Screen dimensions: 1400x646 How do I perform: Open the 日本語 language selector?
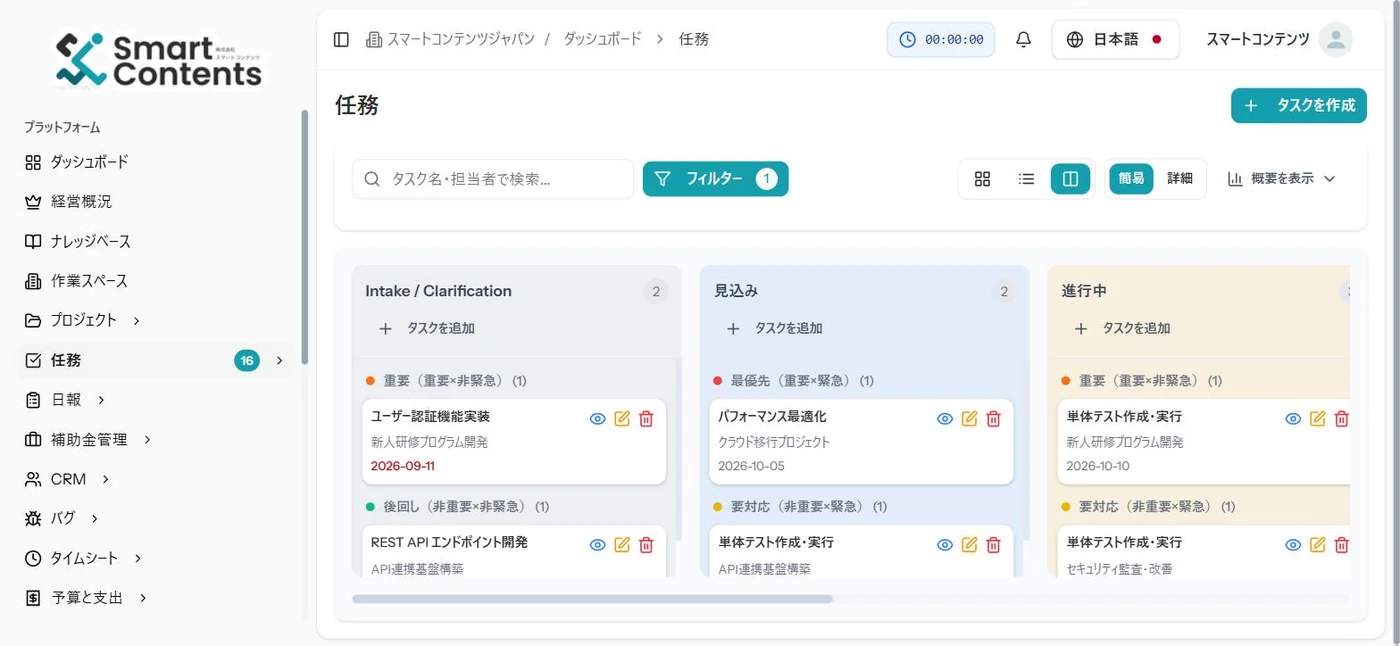1115,40
